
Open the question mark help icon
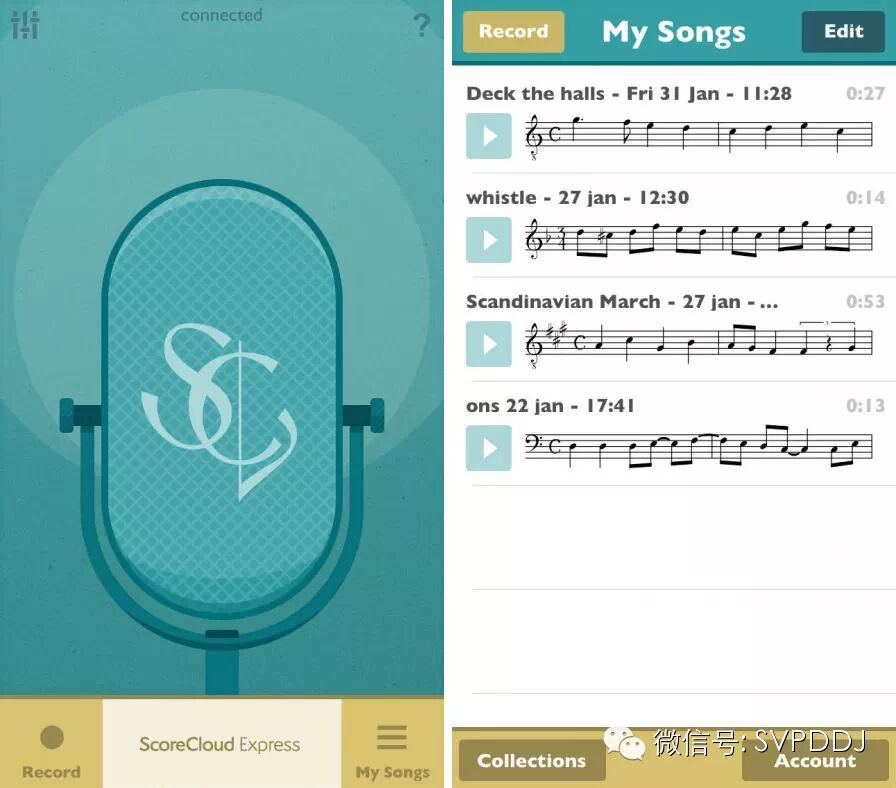click(x=422, y=25)
